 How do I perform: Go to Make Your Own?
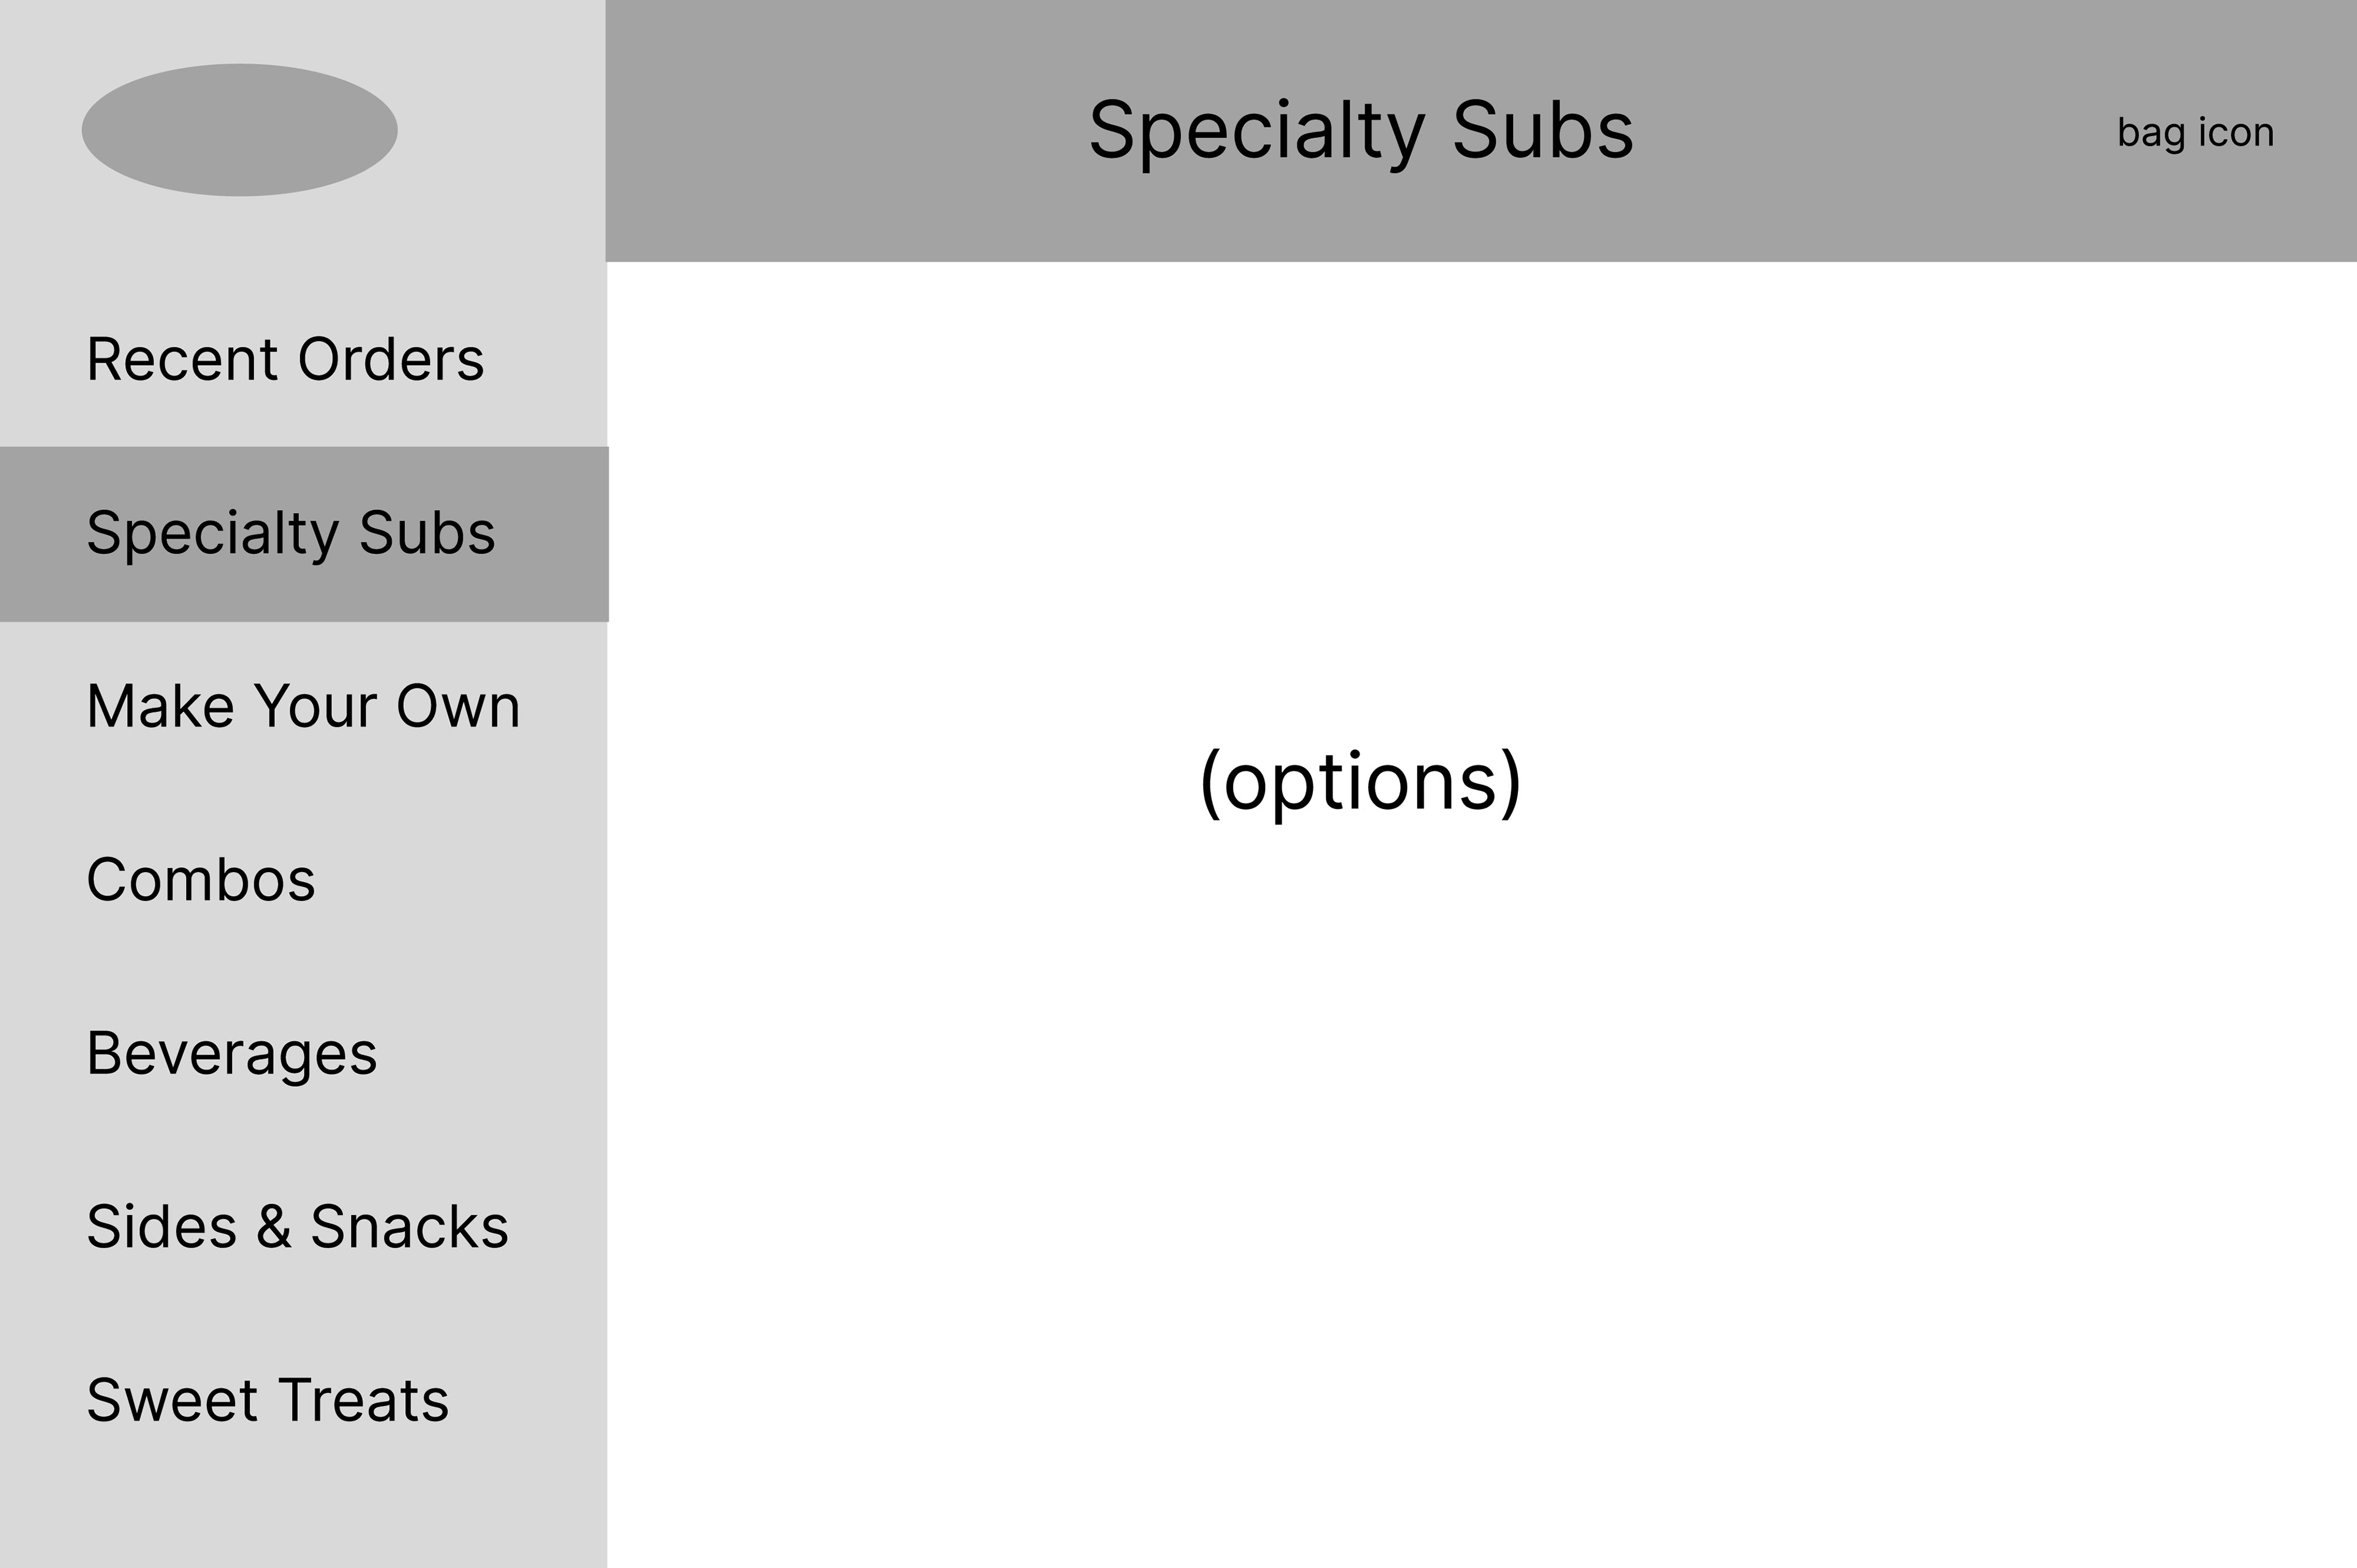[x=303, y=706]
